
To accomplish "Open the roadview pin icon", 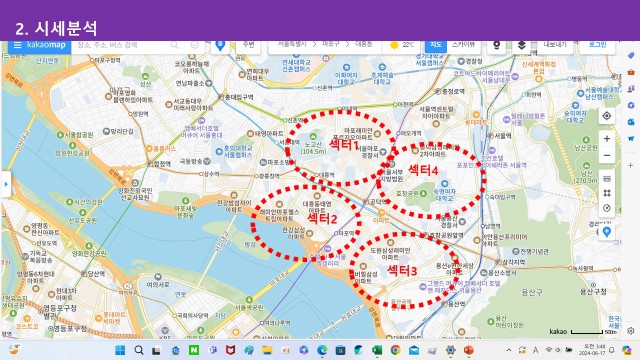I will click(x=496, y=45).
